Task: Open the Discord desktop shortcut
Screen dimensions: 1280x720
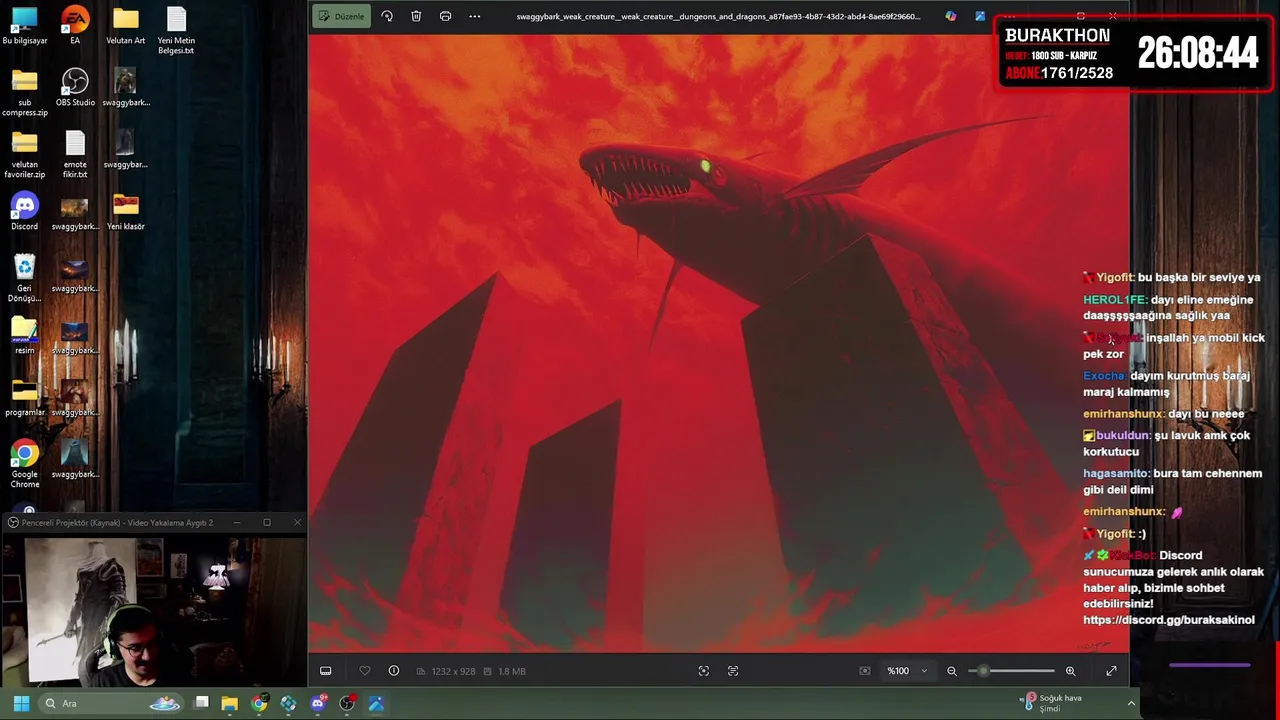Action: 24,212
